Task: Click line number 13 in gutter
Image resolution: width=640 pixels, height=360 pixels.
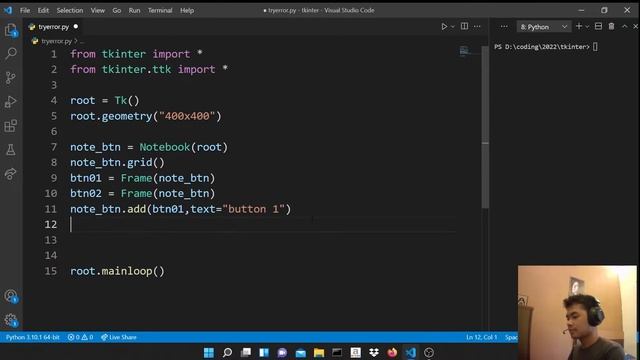Action: tap(51, 240)
